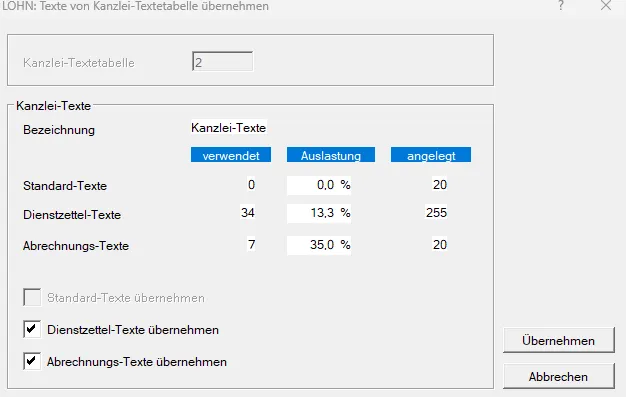Click the Abbrechen button
This screenshot has width=626, height=397.
pyautogui.click(x=559, y=376)
